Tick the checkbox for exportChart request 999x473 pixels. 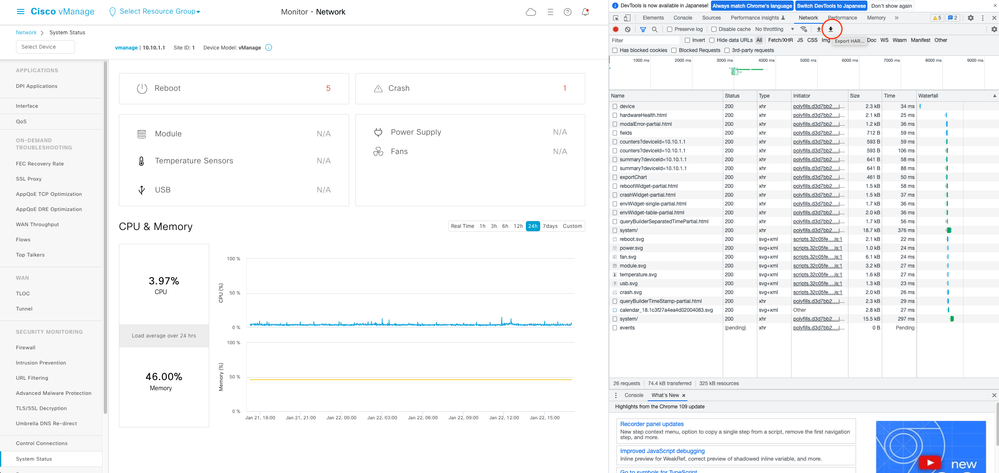tap(615, 177)
